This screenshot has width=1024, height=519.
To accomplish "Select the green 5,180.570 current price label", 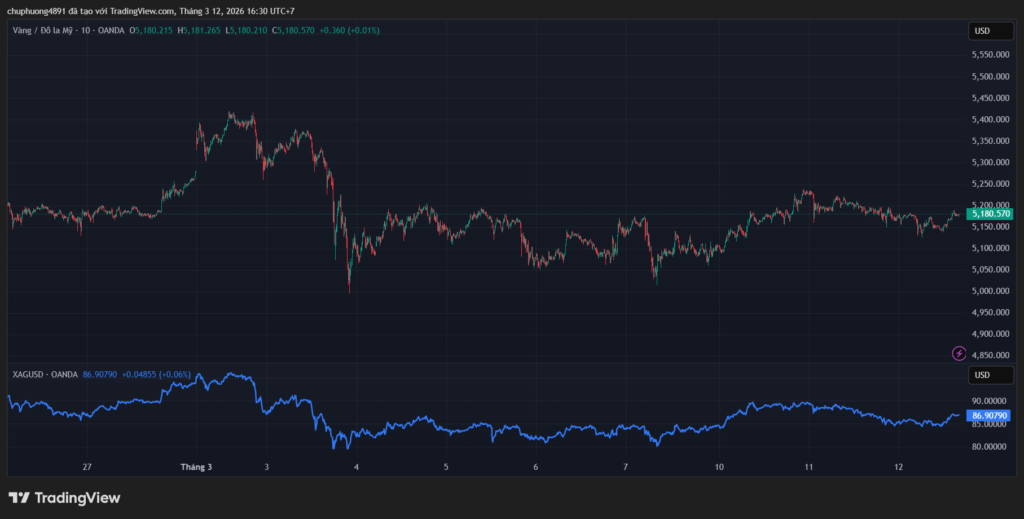I will click(x=990, y=214).
